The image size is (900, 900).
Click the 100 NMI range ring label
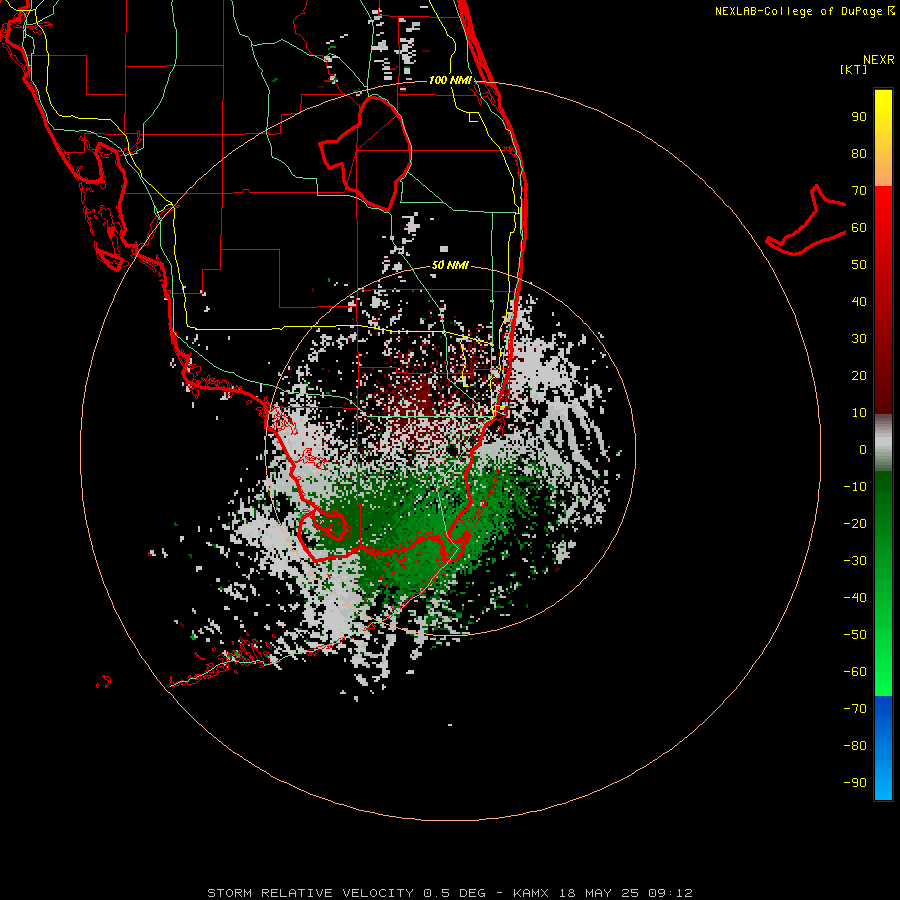(x=450, y=80)
